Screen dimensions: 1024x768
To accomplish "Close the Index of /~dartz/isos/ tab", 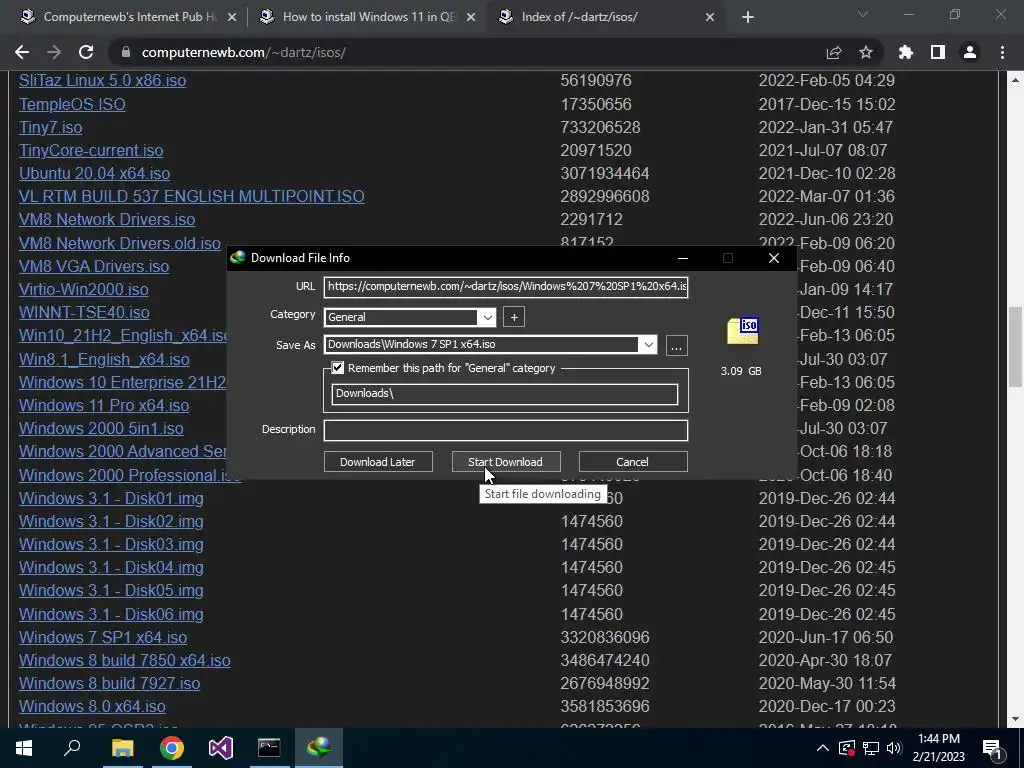I will tap(710, 17).
